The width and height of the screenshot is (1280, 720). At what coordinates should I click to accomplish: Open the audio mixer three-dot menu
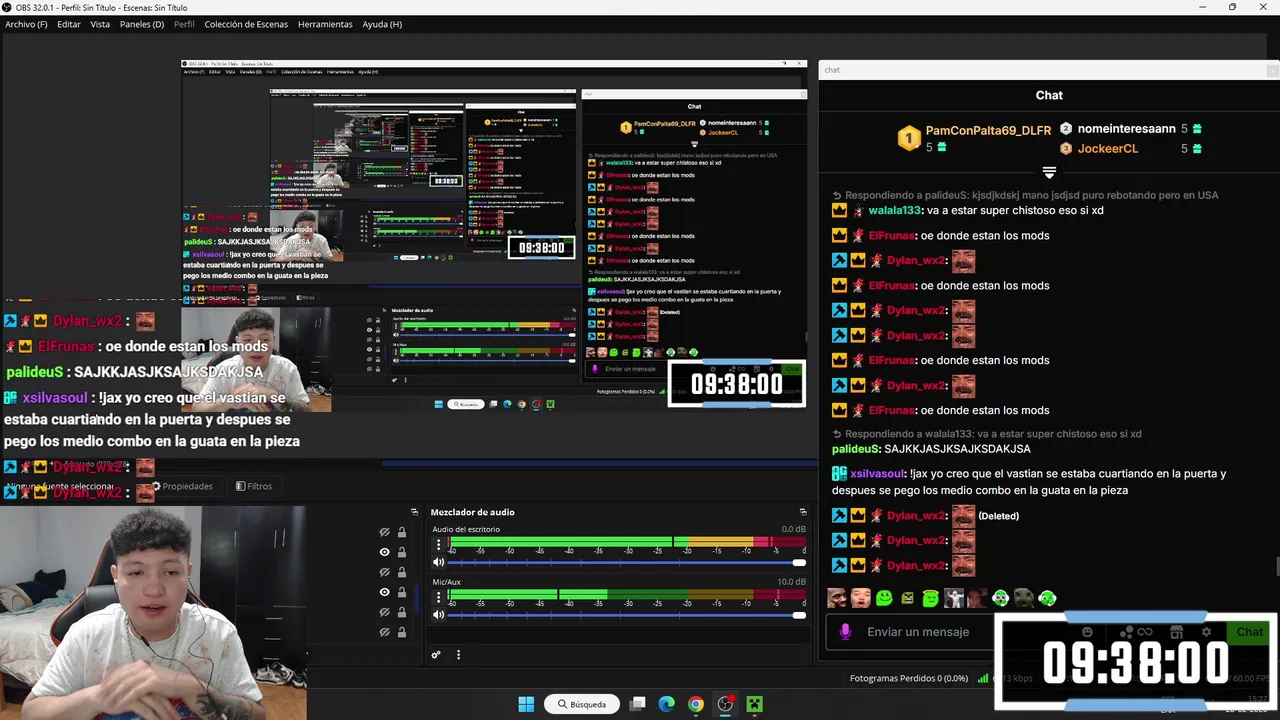point(459,655)
